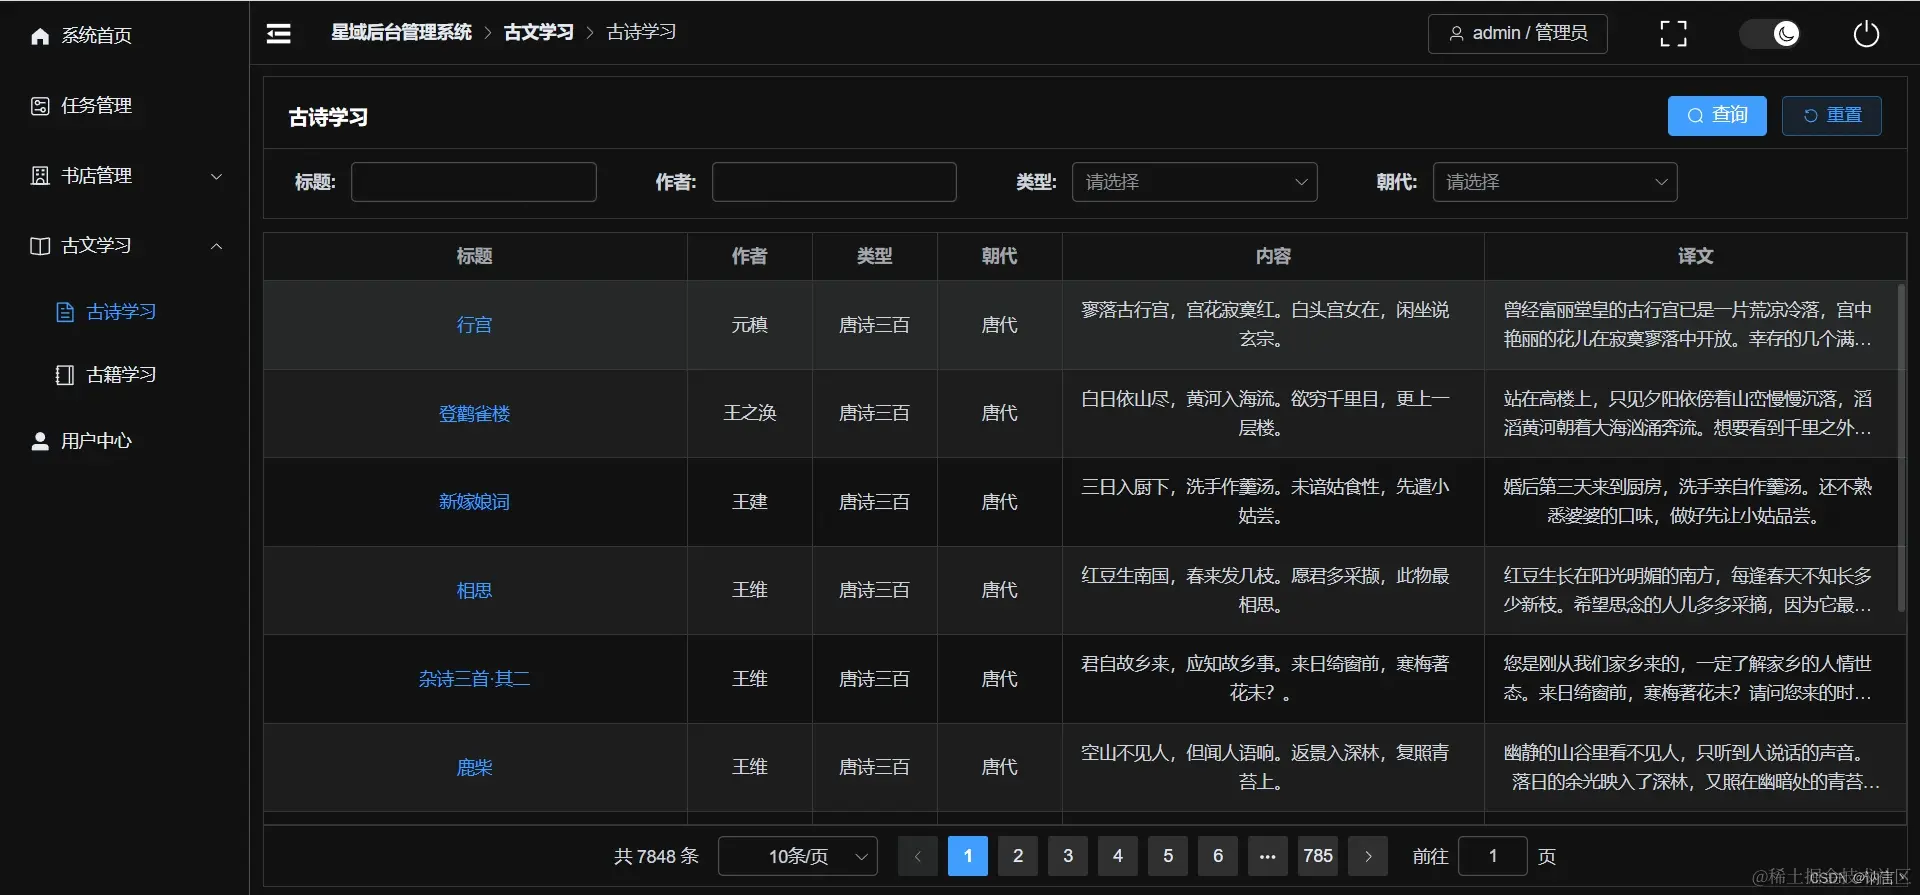Click the 内容 column header
This screenshot has height=895, width=1920.
click(x=1273, y=256)
